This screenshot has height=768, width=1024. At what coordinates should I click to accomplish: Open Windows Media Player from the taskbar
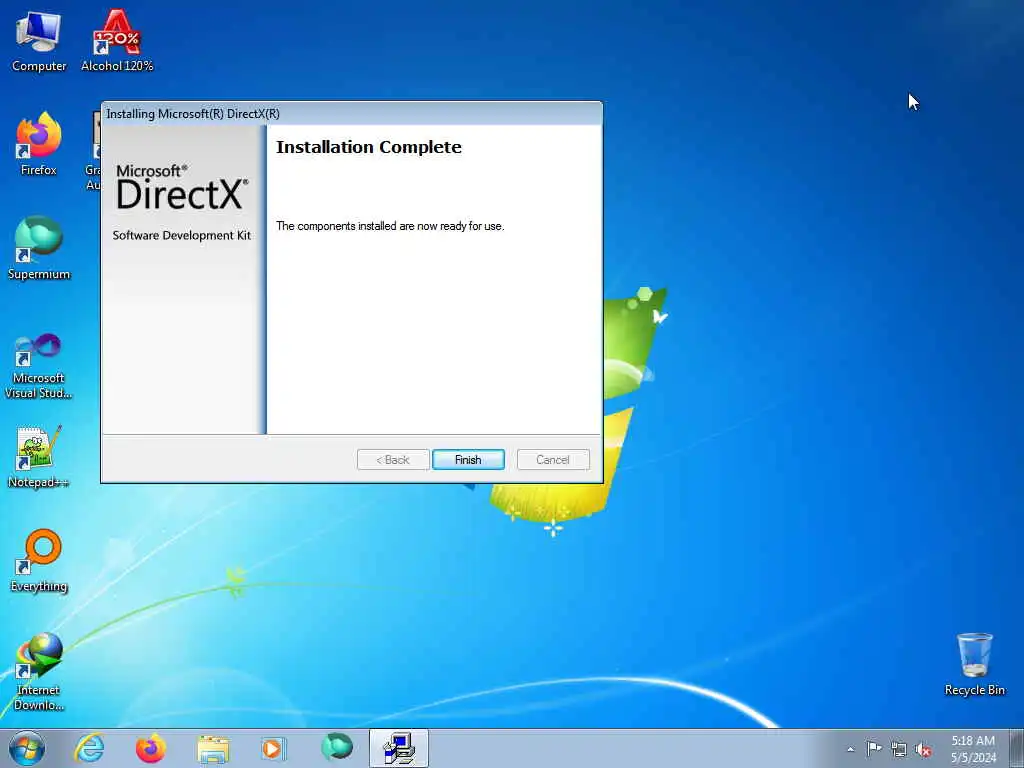coord(274,748)
